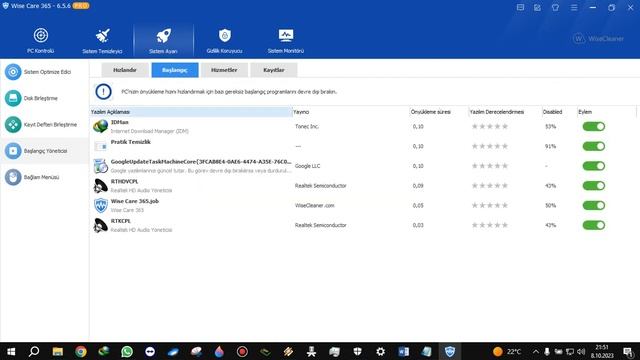Image resolution: width=640 pixels, height=360 pixels.
Task: Sort by the Disabled column header
Action: click(559, 112)
